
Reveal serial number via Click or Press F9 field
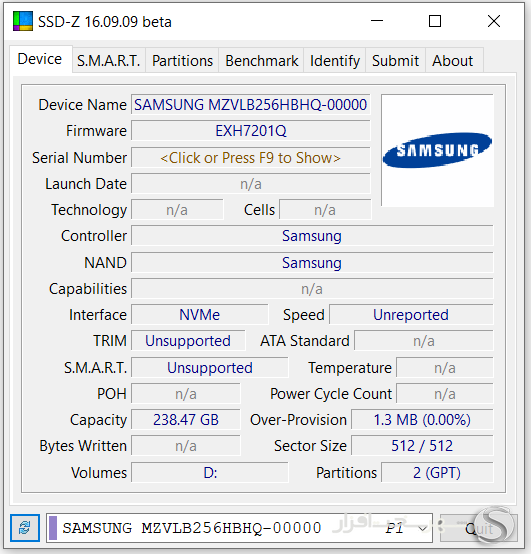251,158
